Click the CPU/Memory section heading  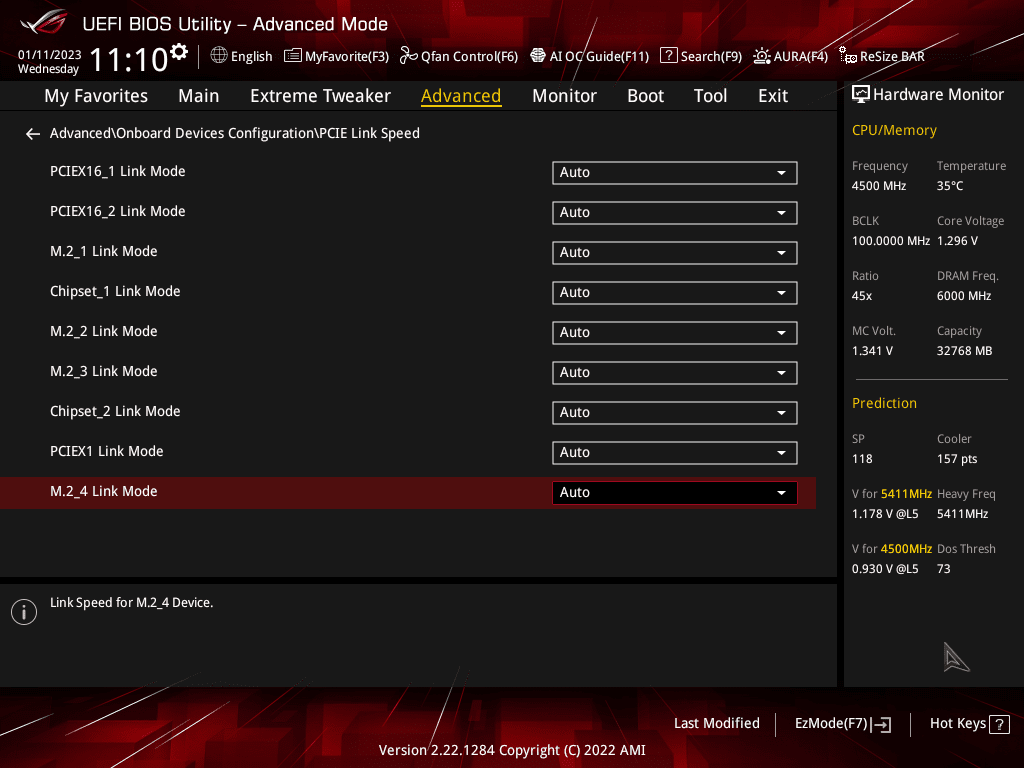click(x=894, y=131)
